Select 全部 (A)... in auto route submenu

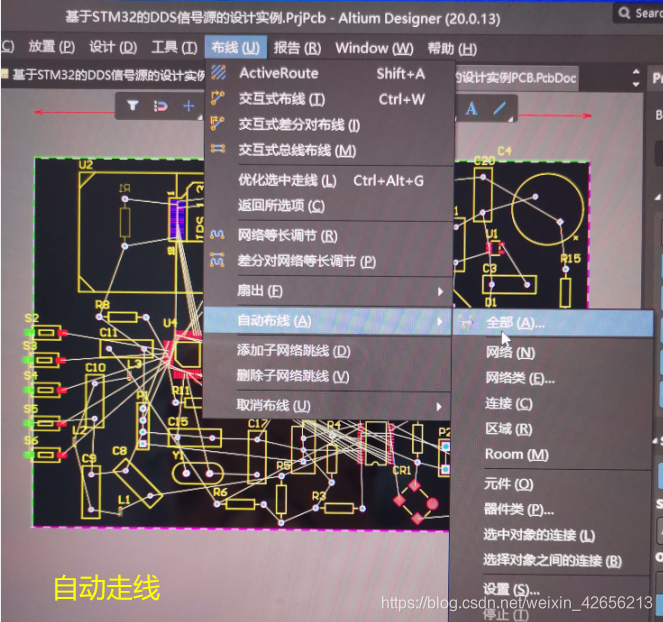click(x=553, y=323)
